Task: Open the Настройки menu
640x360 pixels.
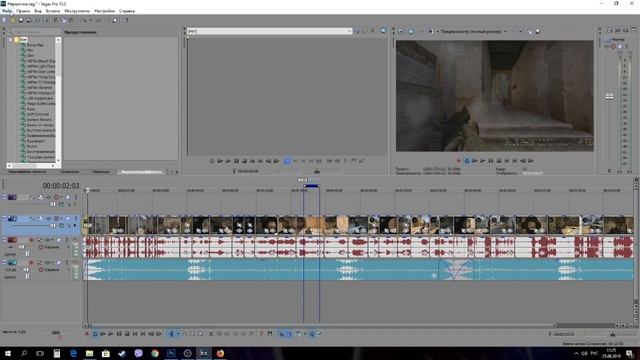Action: pos(104,11)
